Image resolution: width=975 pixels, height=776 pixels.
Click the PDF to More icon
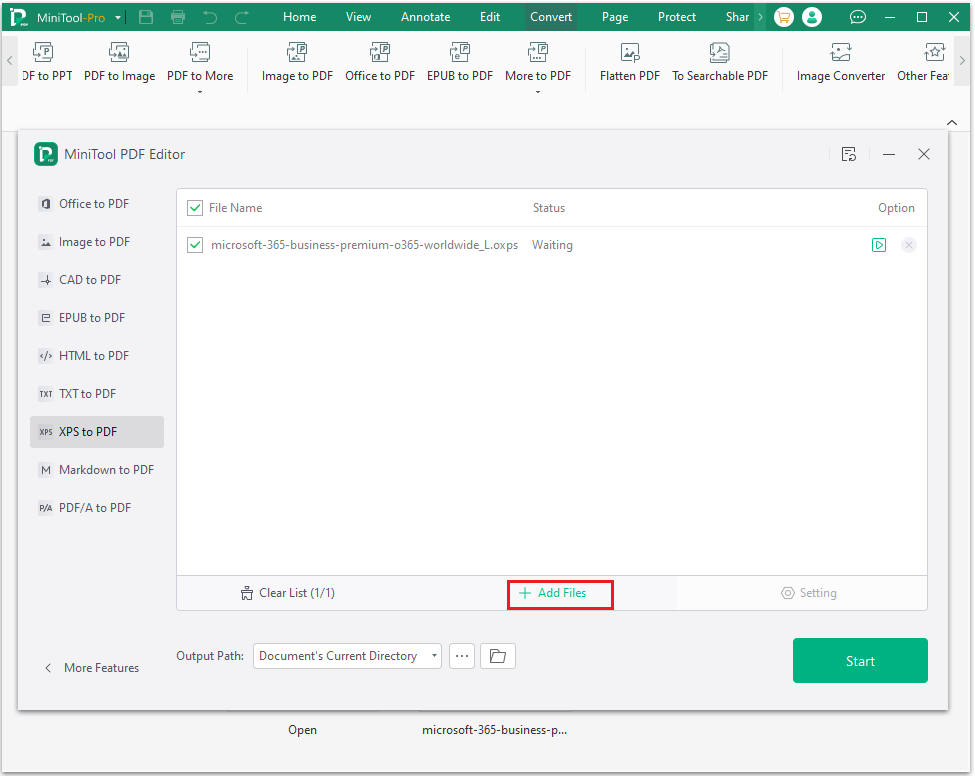[x=200, y=53]
